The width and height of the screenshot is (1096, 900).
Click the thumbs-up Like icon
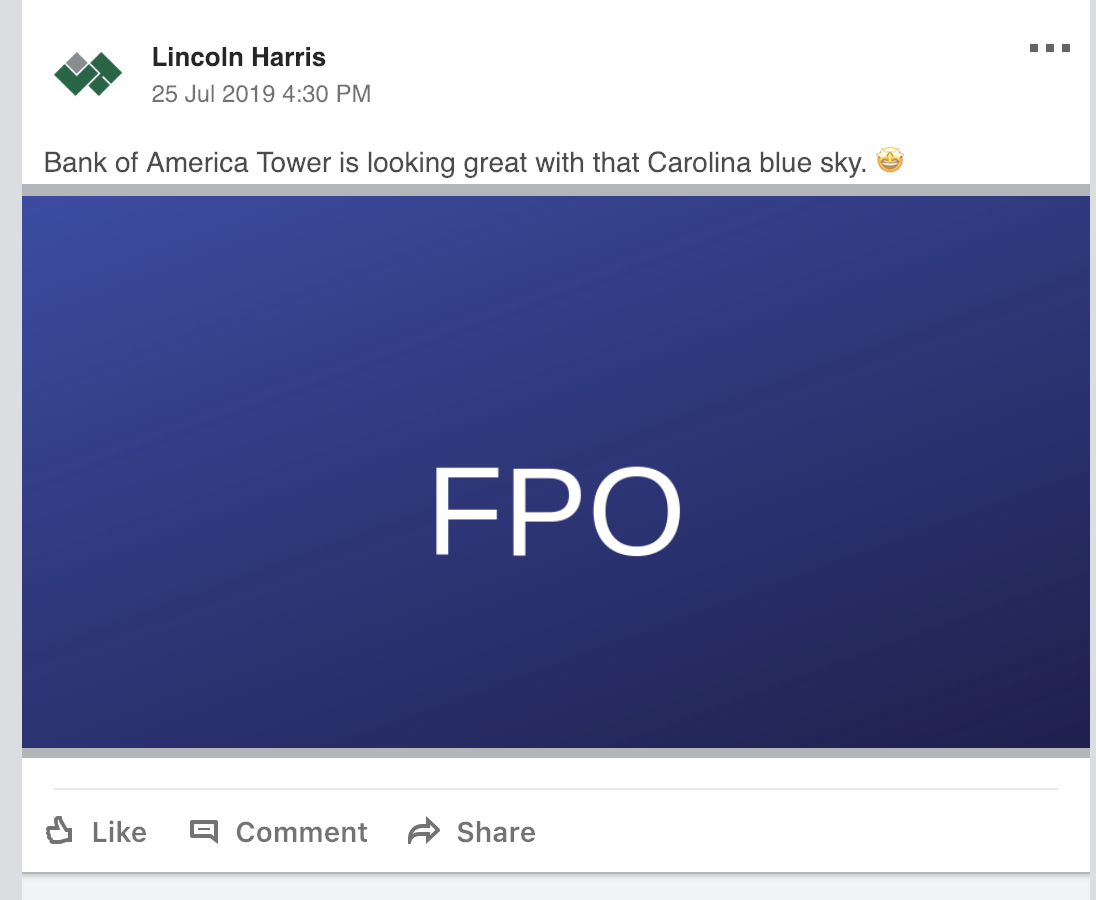tap(61, 831)
